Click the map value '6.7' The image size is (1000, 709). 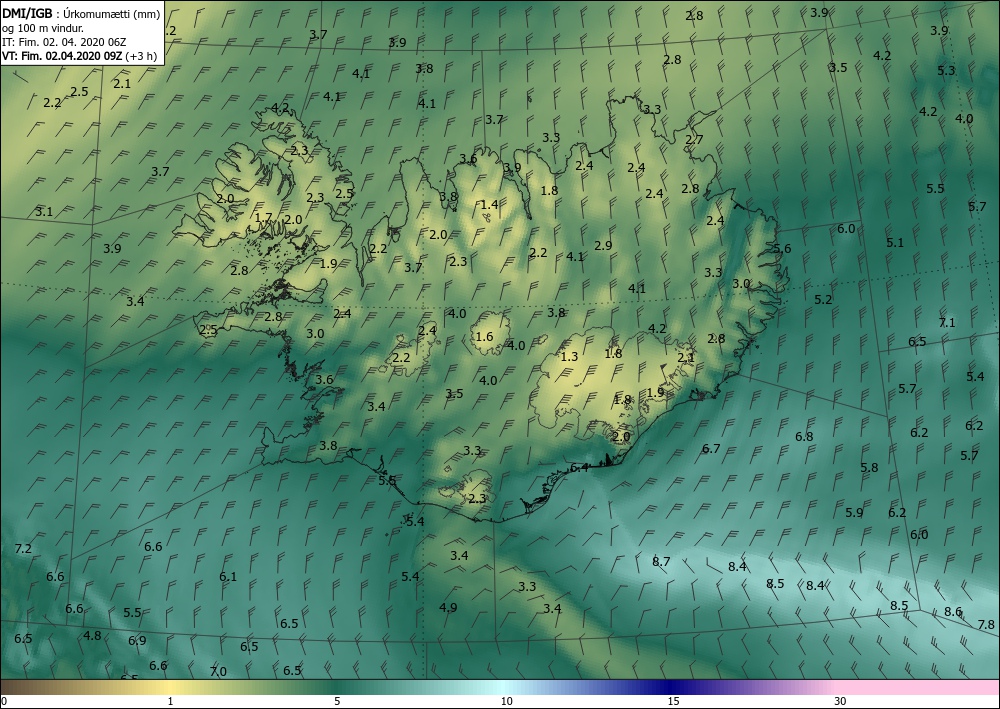click(x=711, y=449)
